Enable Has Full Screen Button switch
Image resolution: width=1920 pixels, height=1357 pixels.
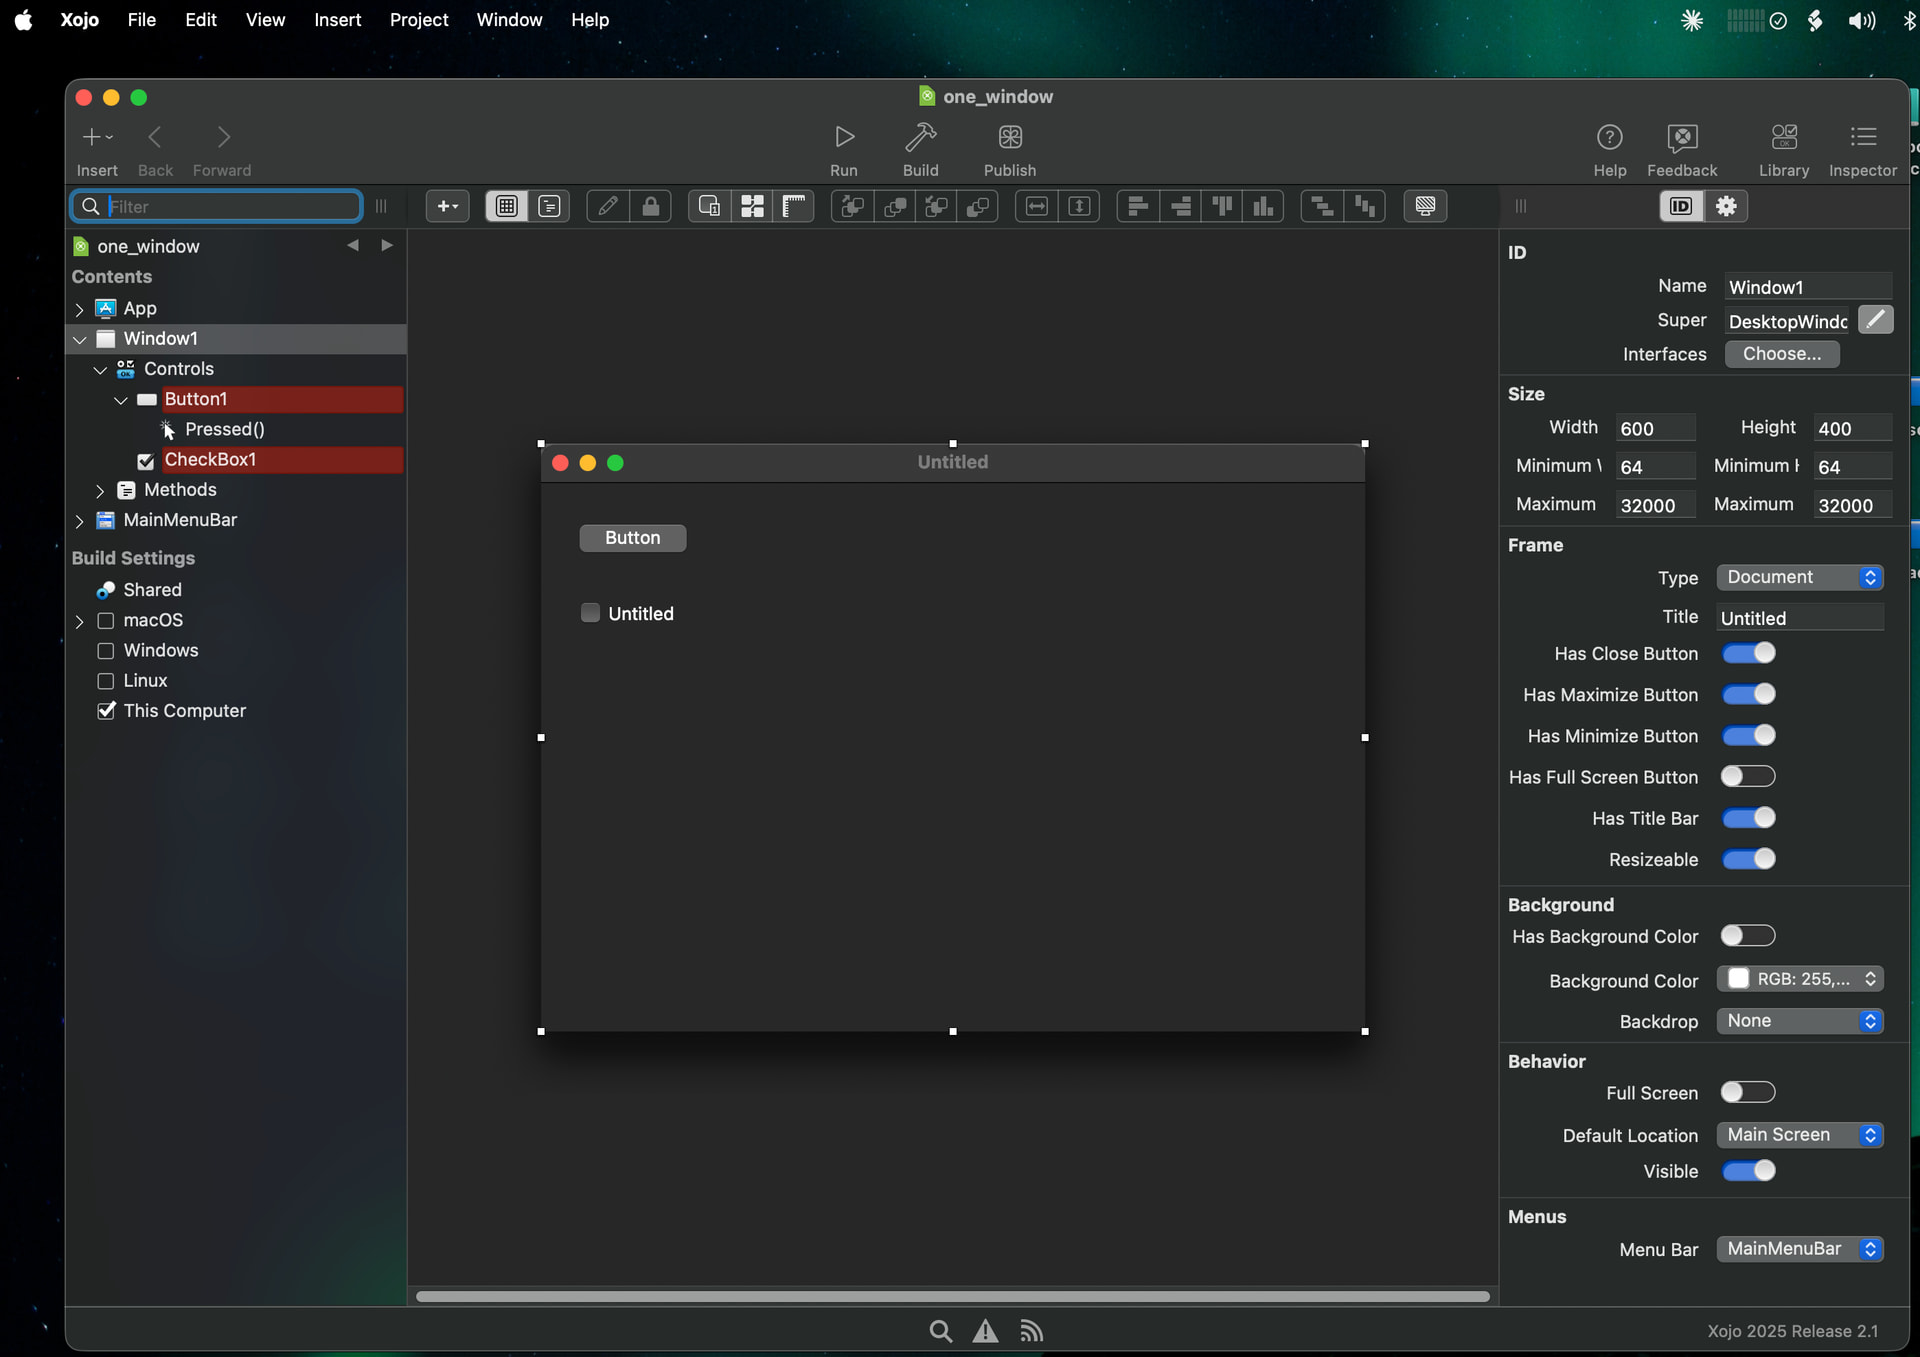click(x=1748, y=776)
